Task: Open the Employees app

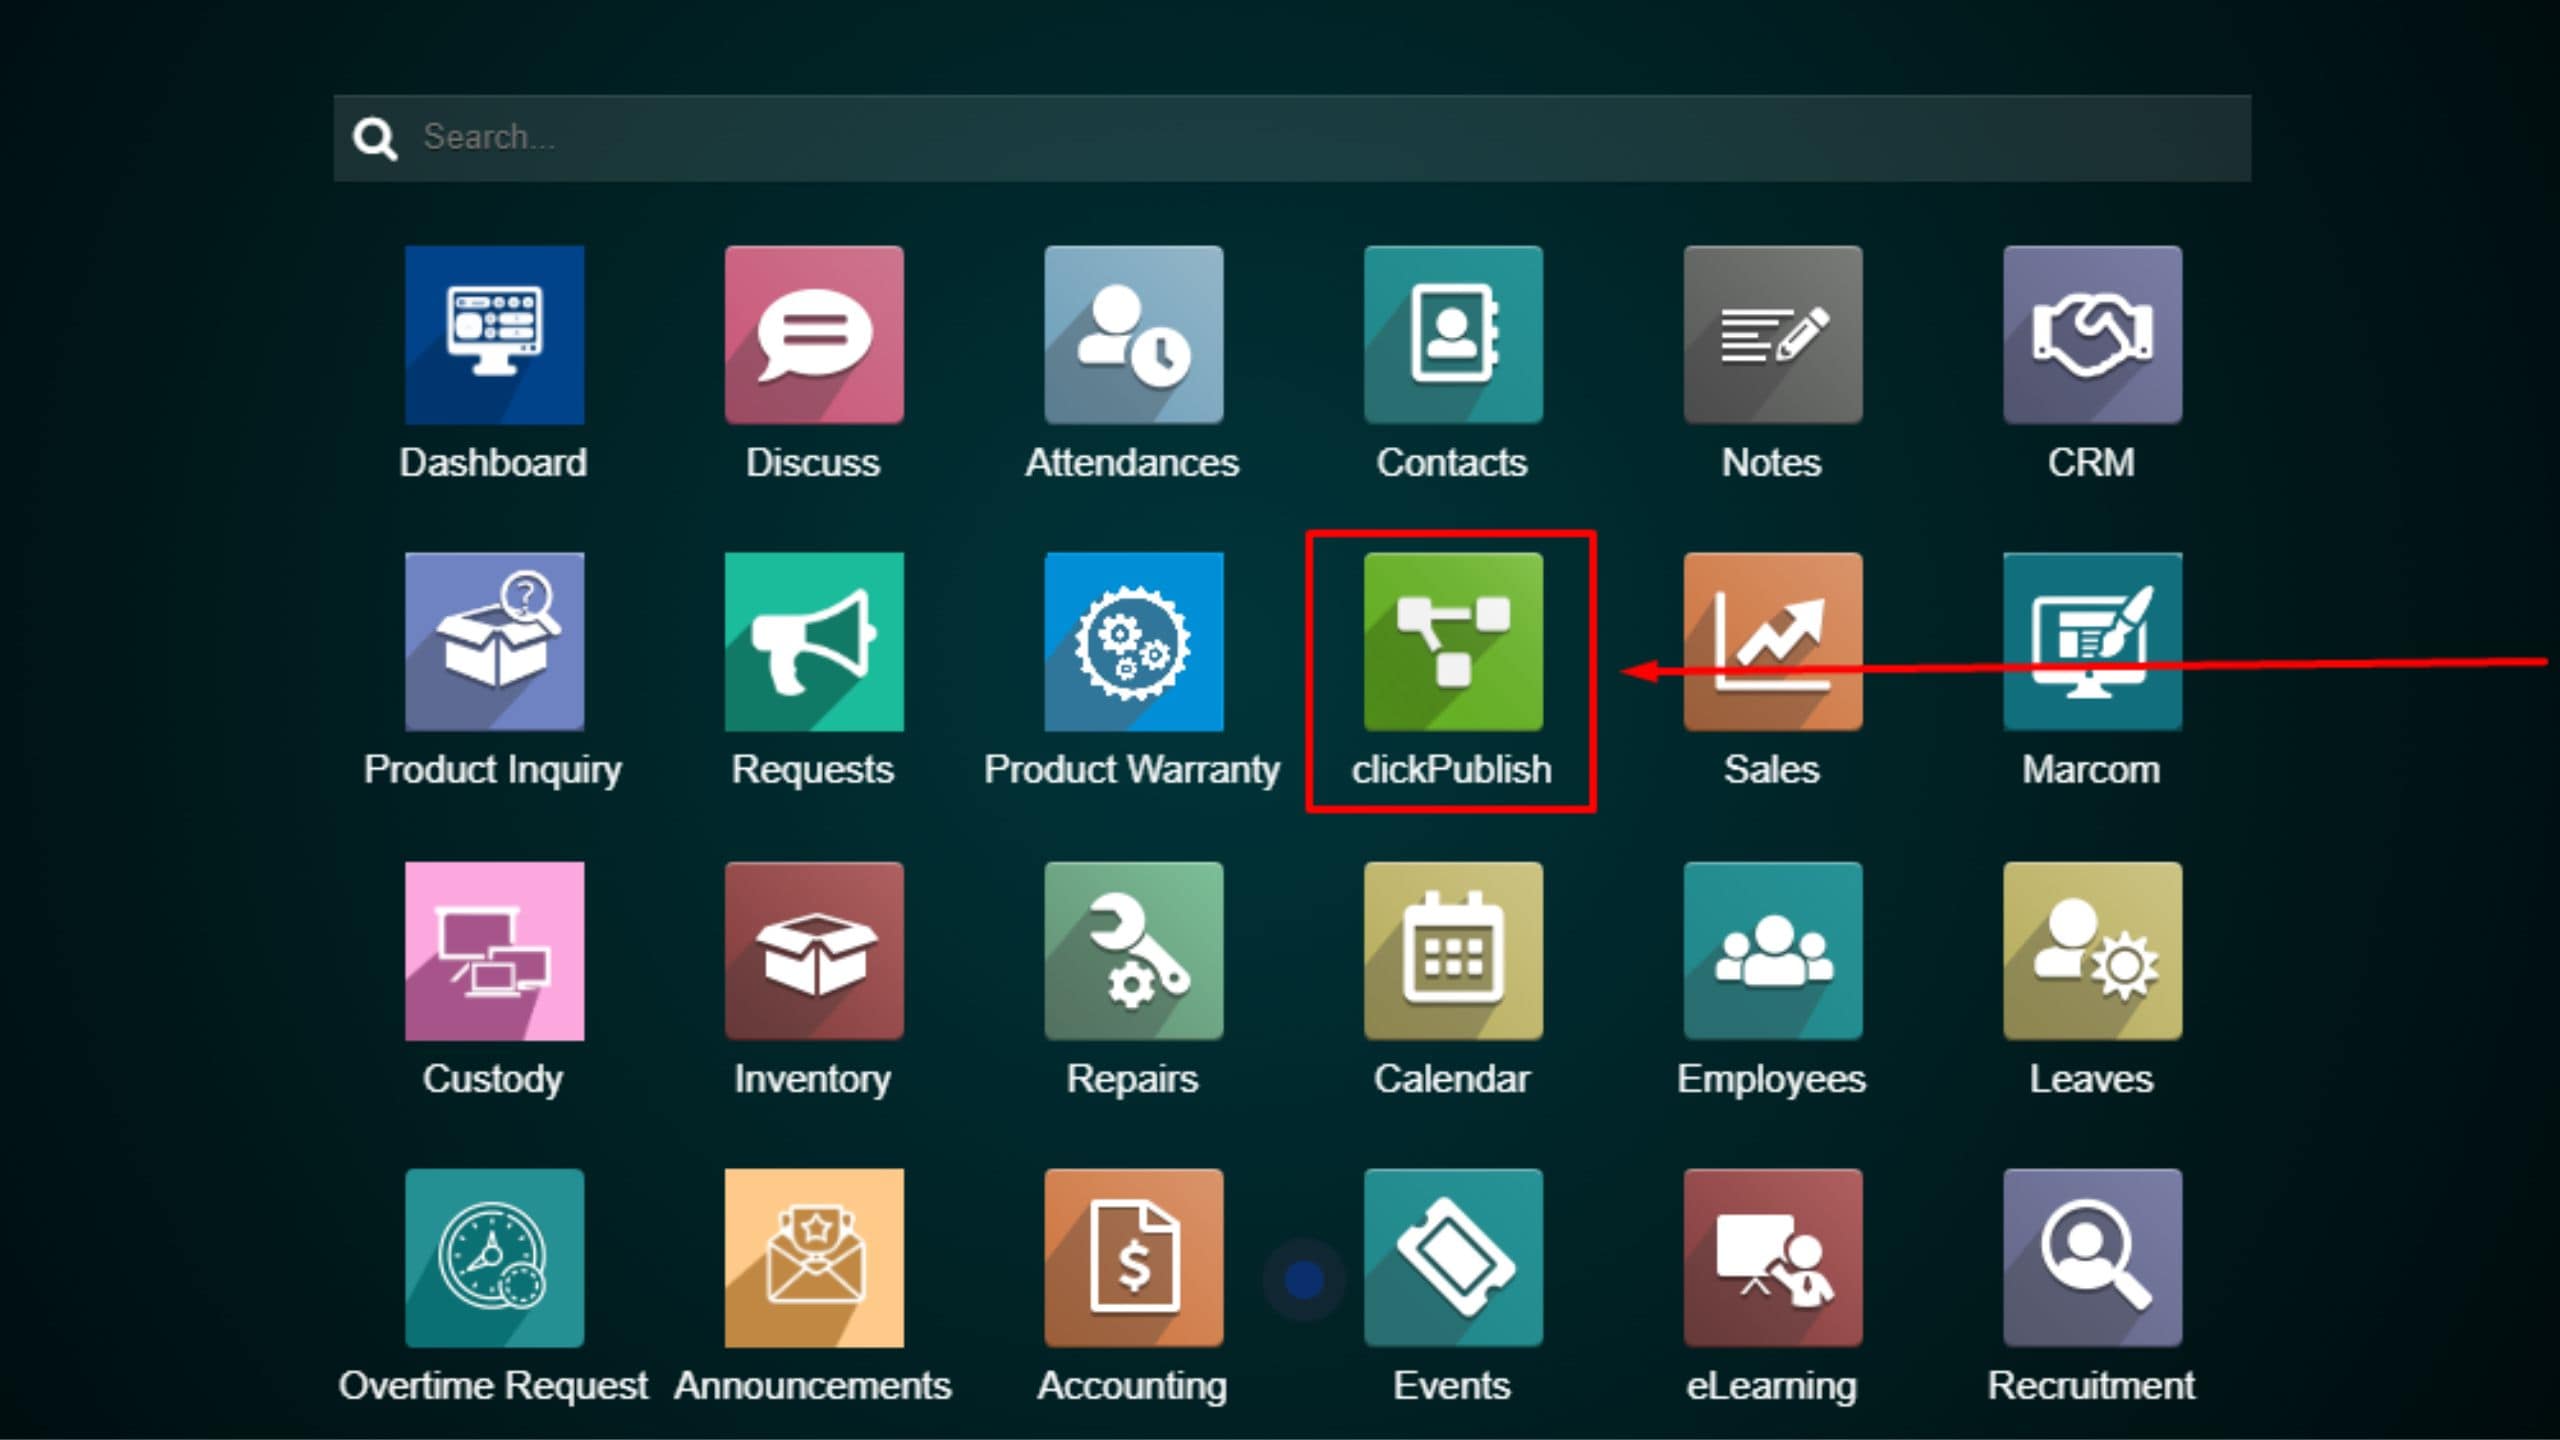Action: click(x=1773, y=951)
